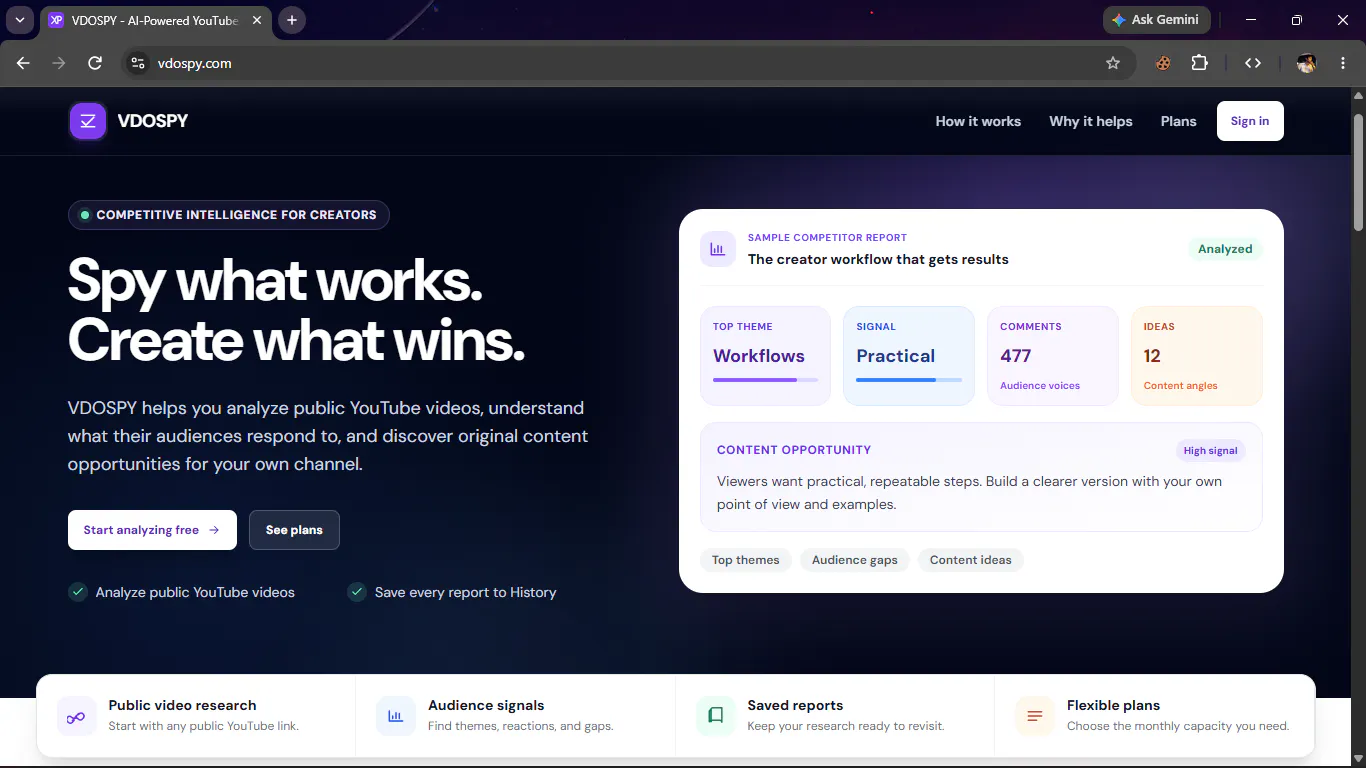The image size is (1366, 768).
Task: Click the Ask Gemini button
Action: point(1157,20)
